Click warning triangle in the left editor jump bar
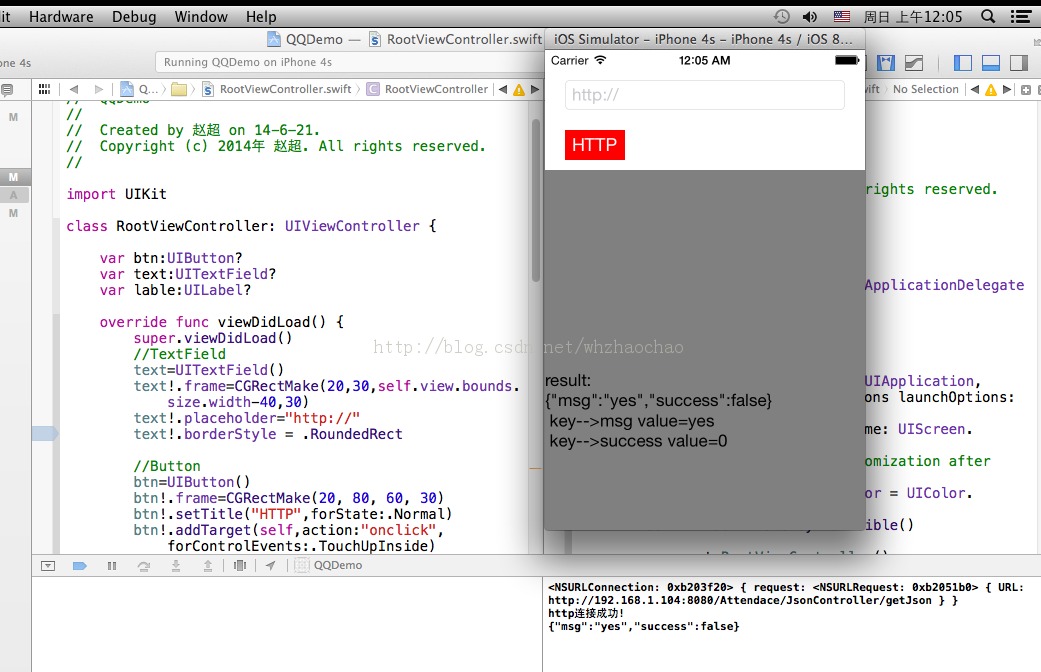Image resolution: width=1041 pixels, height=672 pixels. tap(519, 90)
